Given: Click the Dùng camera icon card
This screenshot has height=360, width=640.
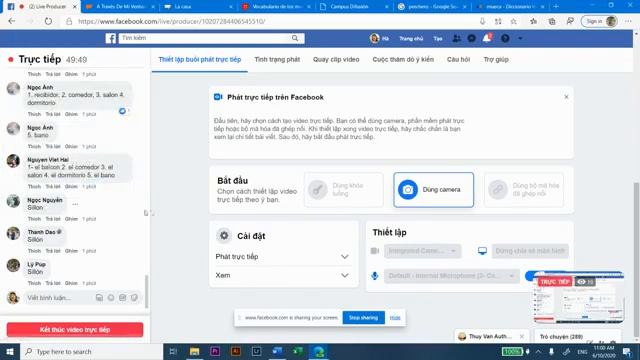Looking at the screenshot, I should click(433, 190).
